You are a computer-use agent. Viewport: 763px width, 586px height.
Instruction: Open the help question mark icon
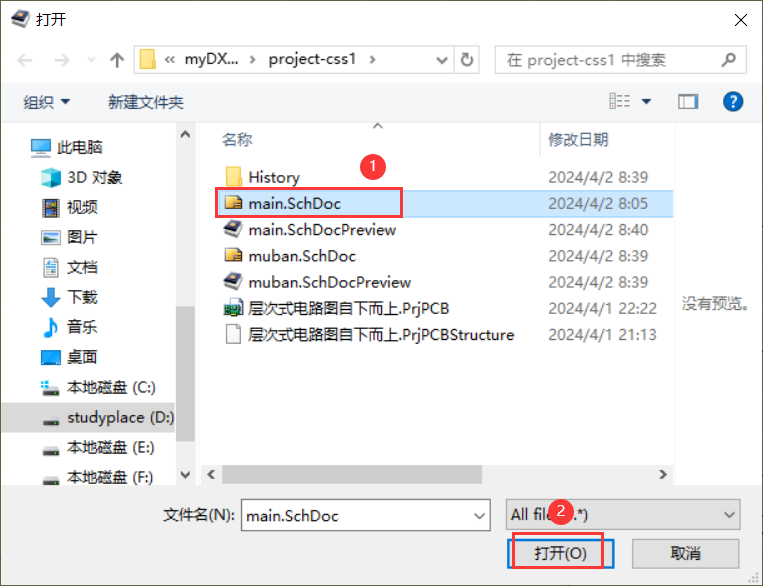pos(733,102)
